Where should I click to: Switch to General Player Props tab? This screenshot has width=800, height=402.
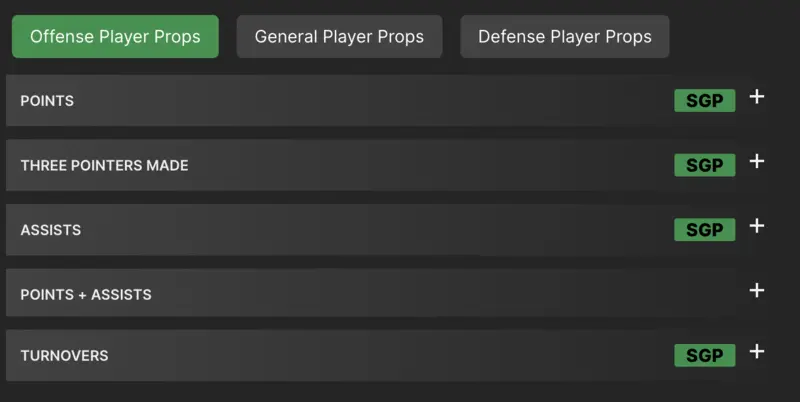[x=339, y=37]
